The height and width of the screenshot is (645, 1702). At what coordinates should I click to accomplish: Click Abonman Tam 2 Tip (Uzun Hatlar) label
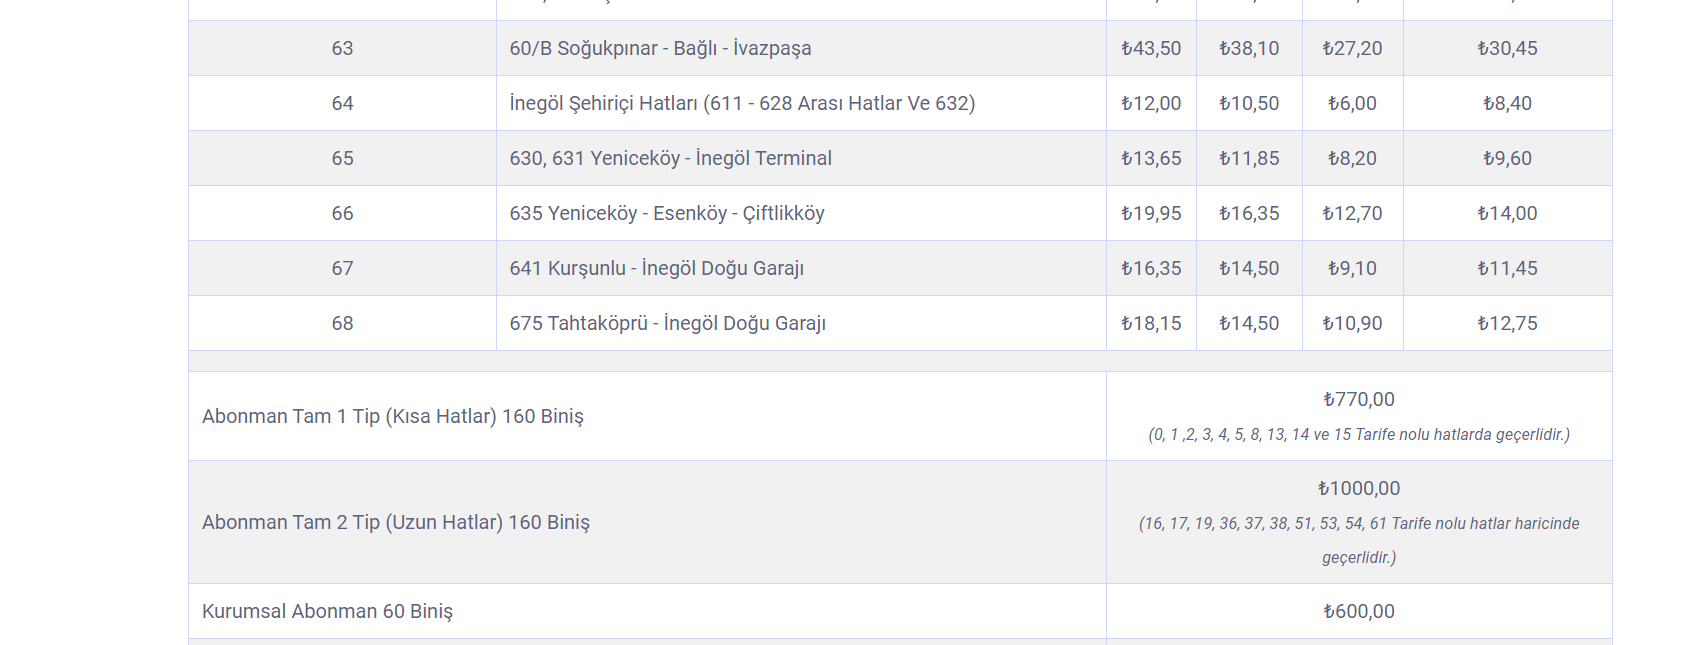point(396,522)
